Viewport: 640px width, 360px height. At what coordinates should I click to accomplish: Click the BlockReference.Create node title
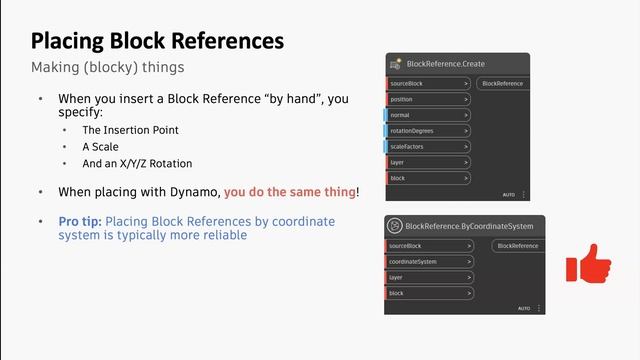[x=446, y=64]
